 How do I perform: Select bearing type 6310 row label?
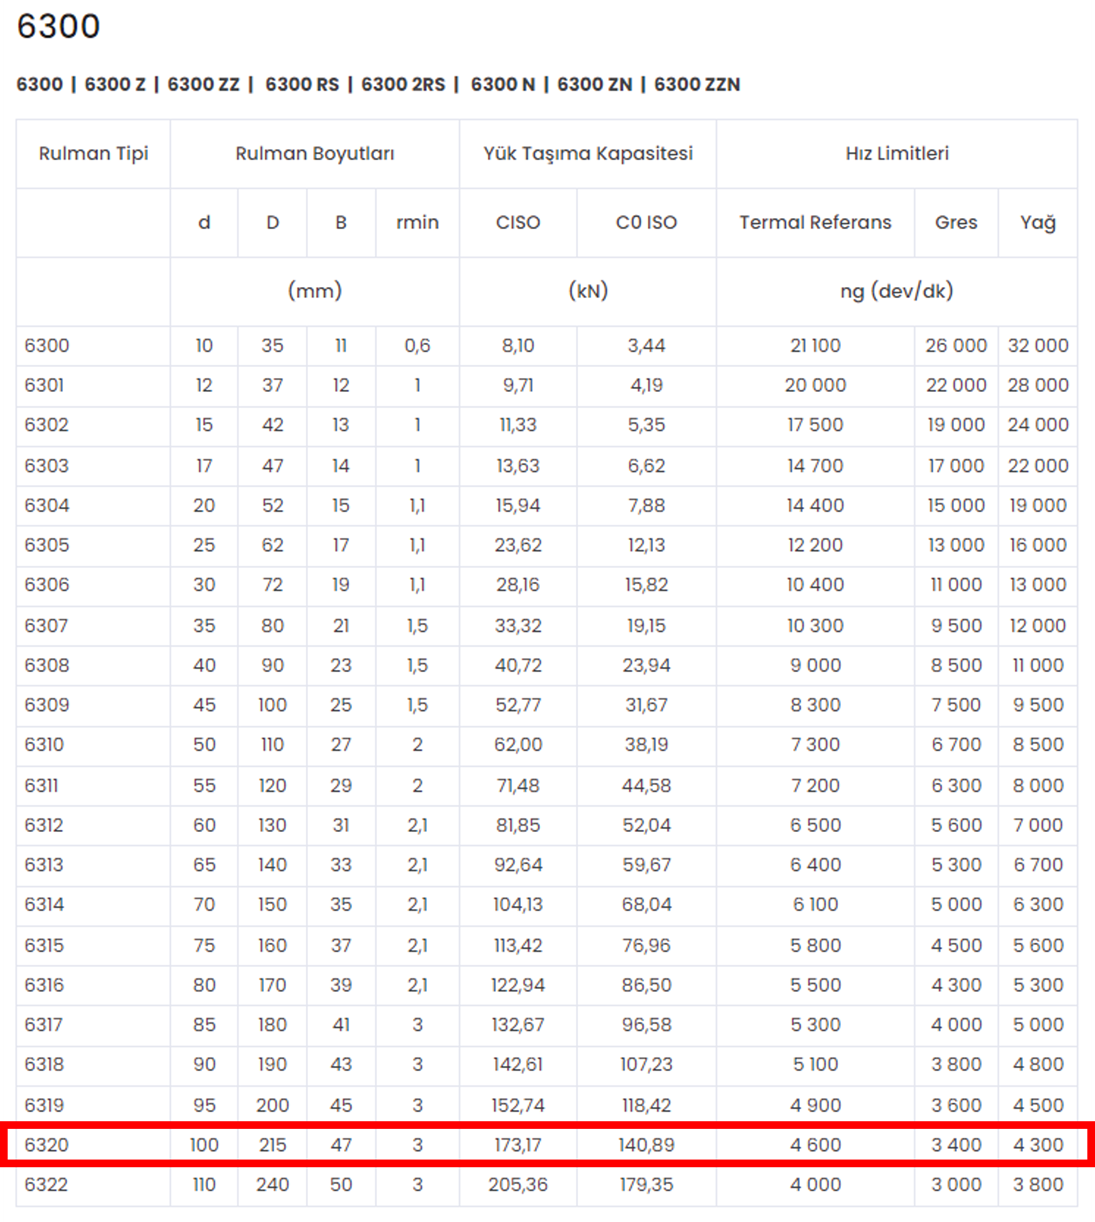click(45, 745)
